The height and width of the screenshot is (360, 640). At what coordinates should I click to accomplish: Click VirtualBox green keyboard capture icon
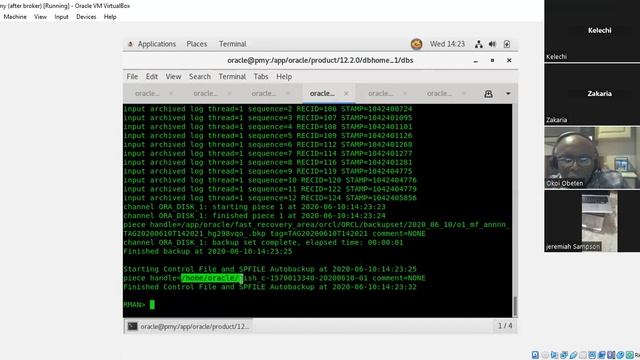point(629,355)
